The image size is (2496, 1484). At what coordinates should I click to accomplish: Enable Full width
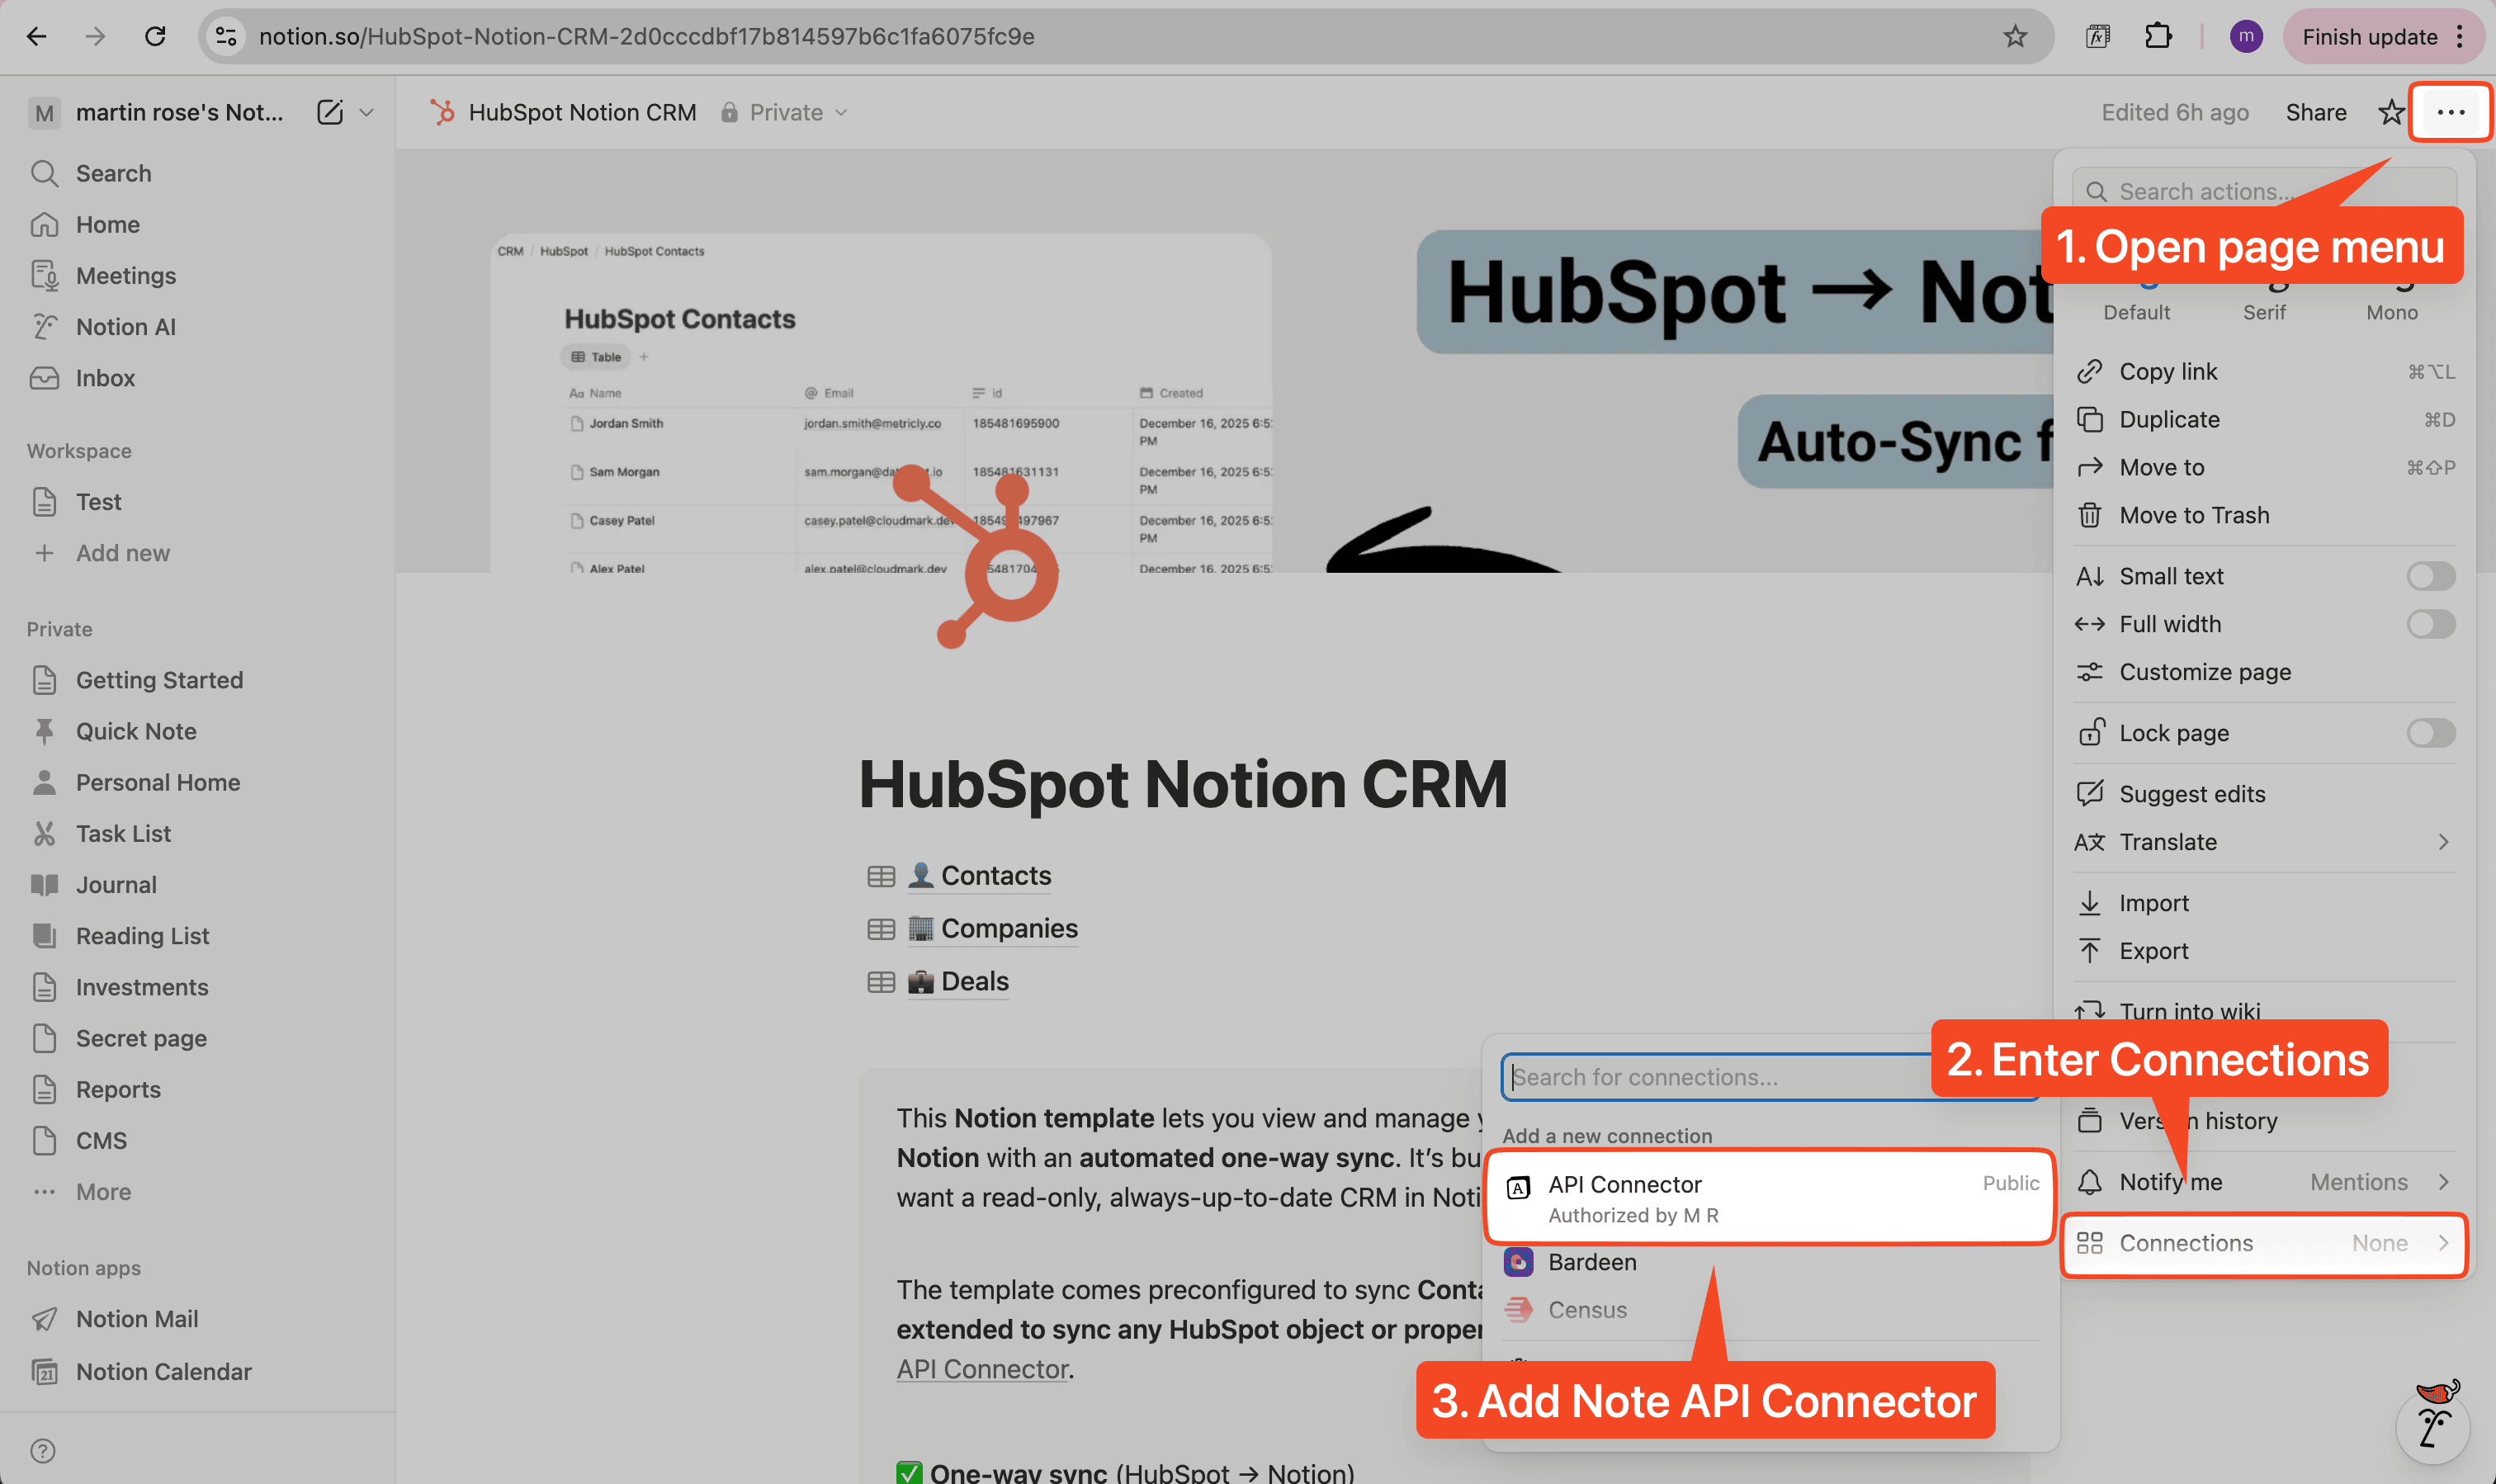click(x=2430, y=623)
